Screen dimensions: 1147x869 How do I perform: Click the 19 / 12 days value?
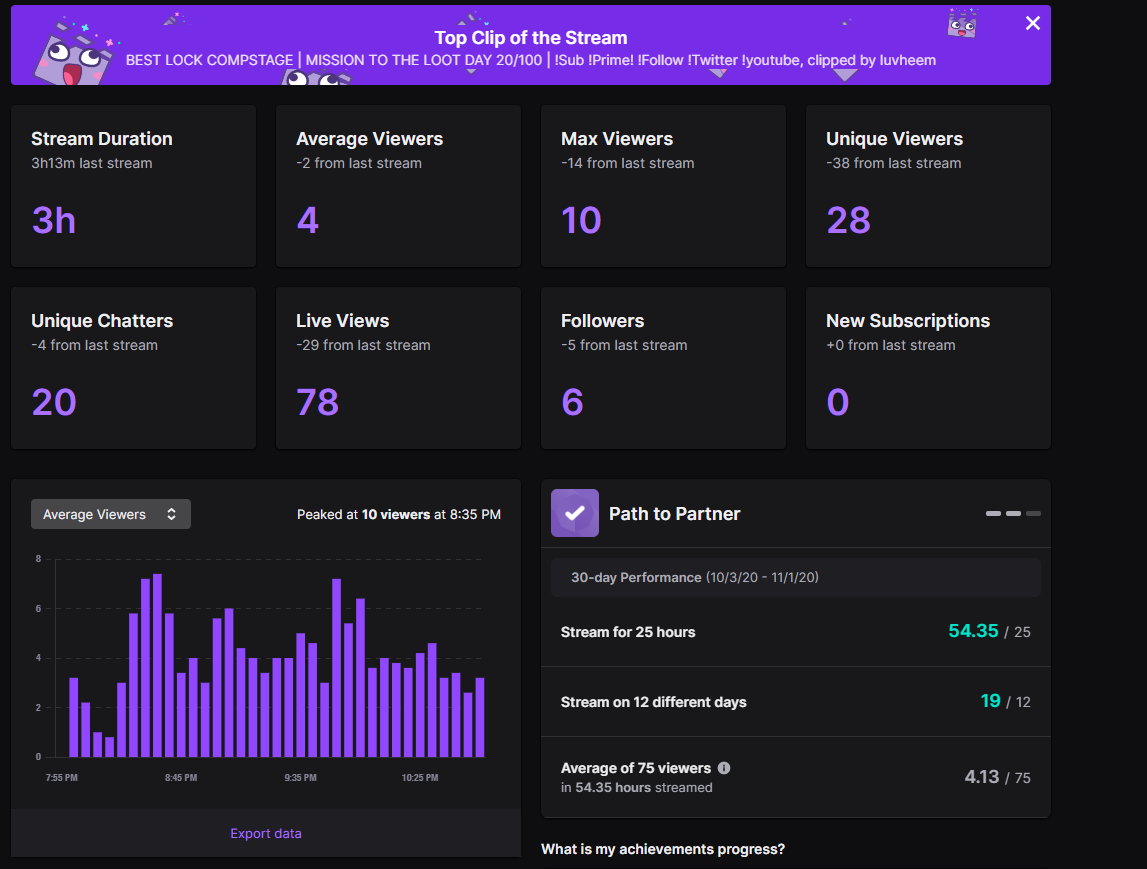click(x=1005, y=701)
